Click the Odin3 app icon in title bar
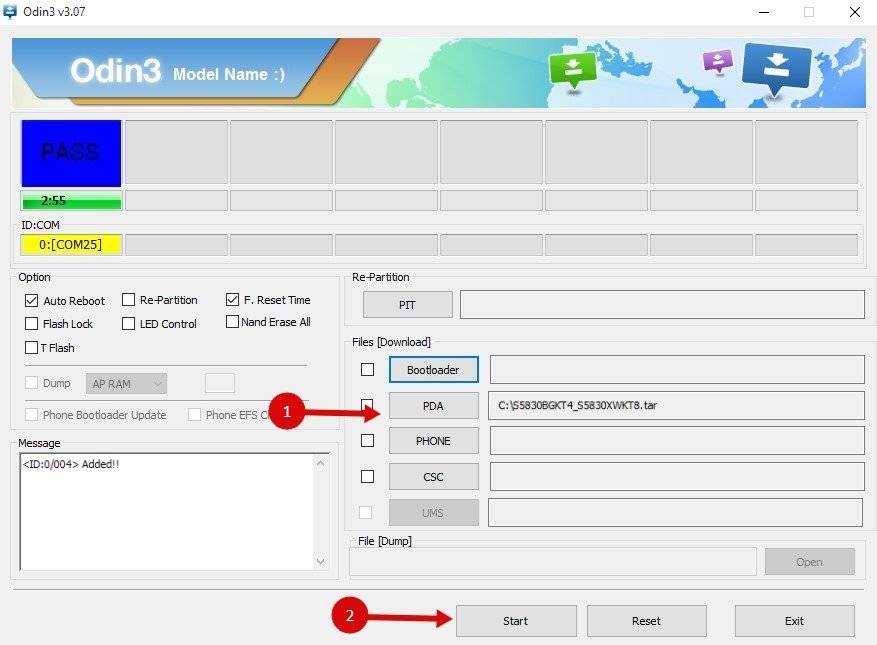Image resolution: width=877 pixels, height=645 pixels. pos(10,12)
